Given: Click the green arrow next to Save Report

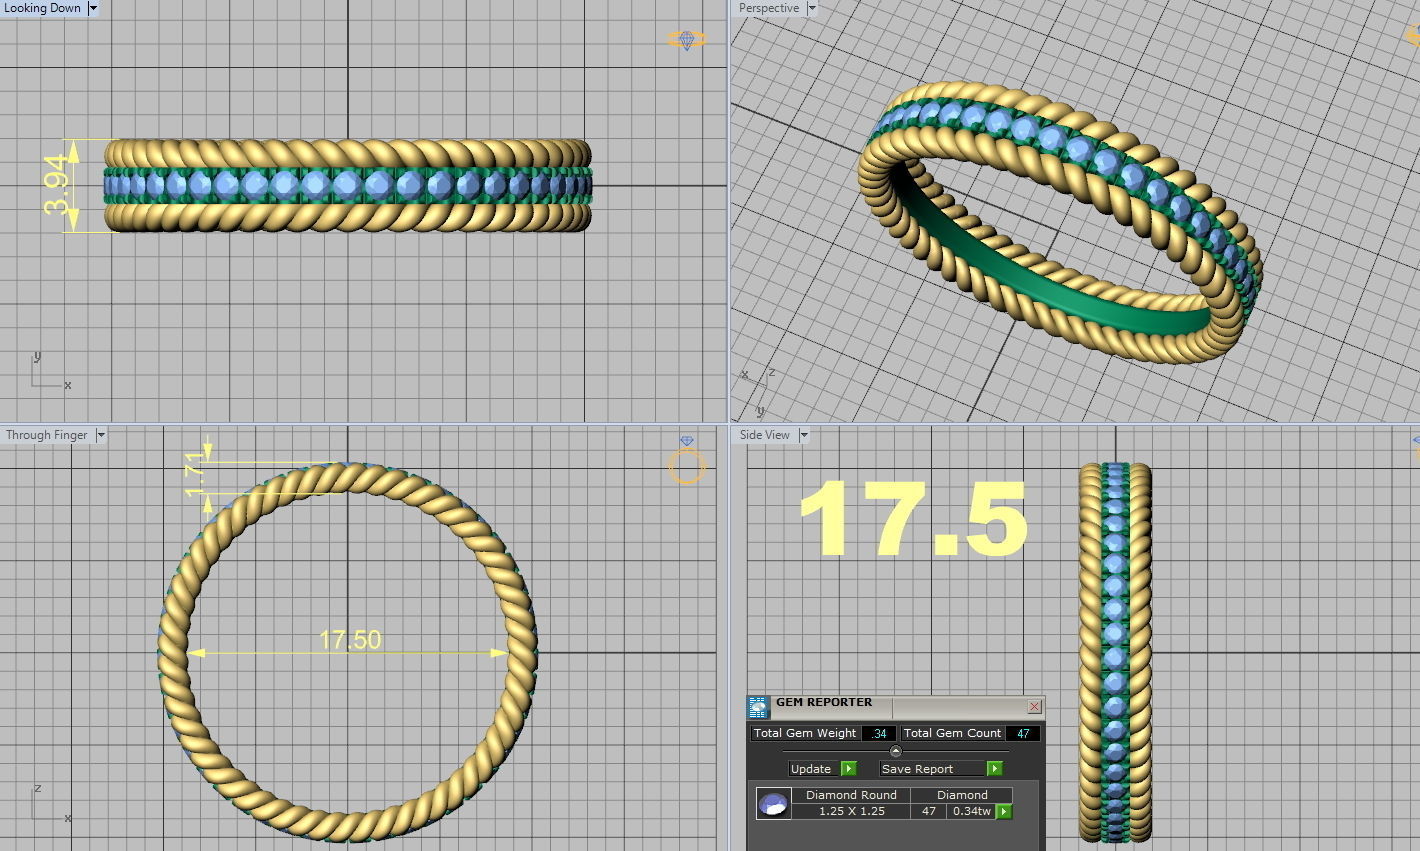Looking at the screenshot, I should pyautogui.click(x=995, y=769).
